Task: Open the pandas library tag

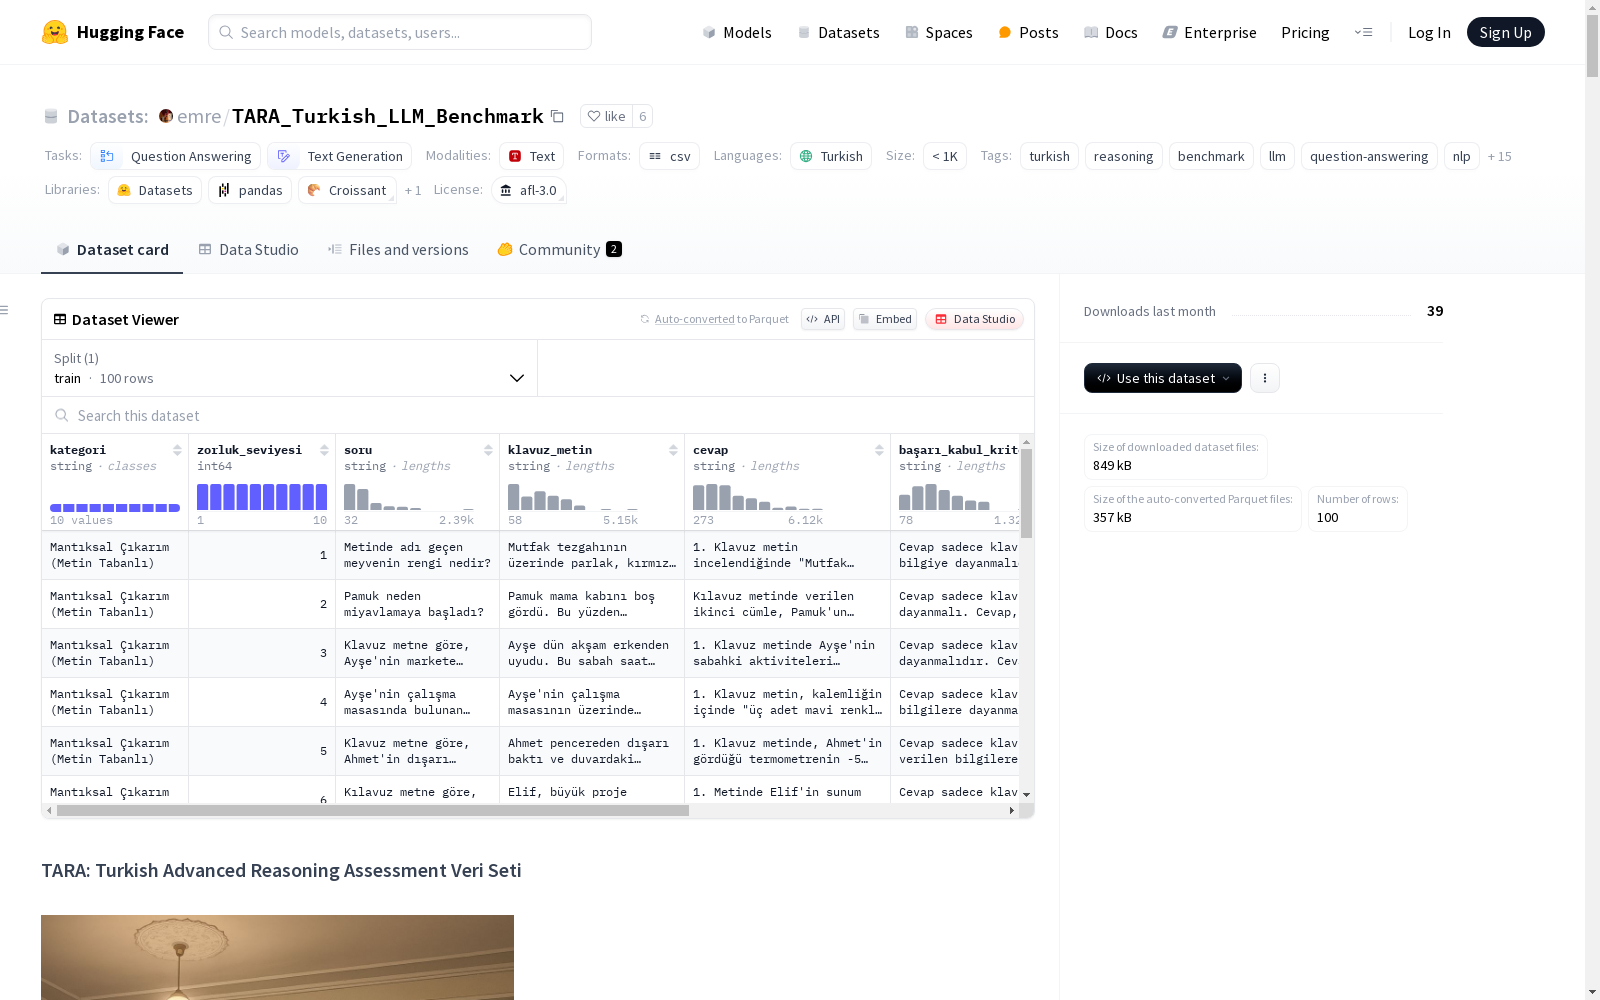Action: click(x=250, y=190)
